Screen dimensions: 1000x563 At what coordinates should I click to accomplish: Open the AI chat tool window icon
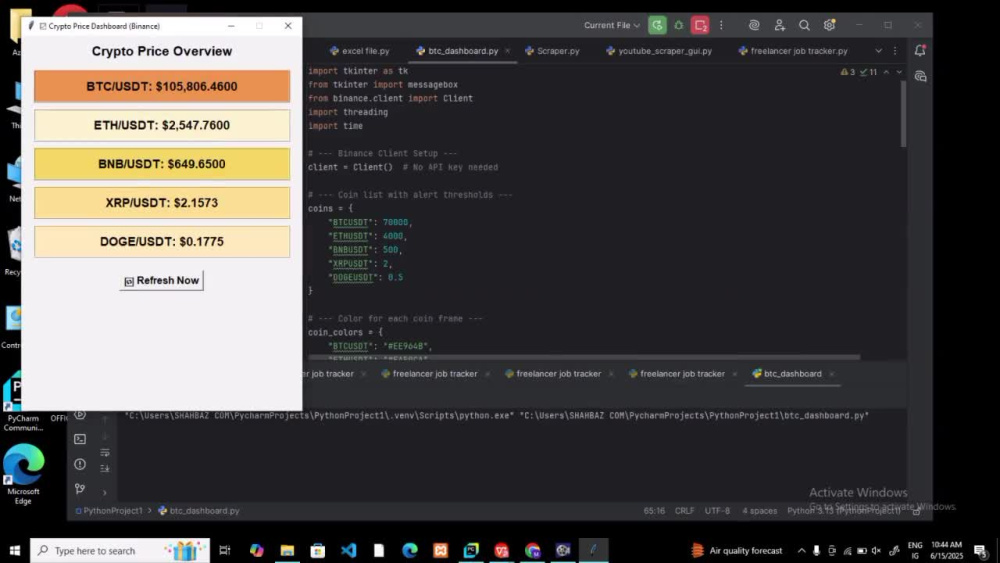pos(920,77)
